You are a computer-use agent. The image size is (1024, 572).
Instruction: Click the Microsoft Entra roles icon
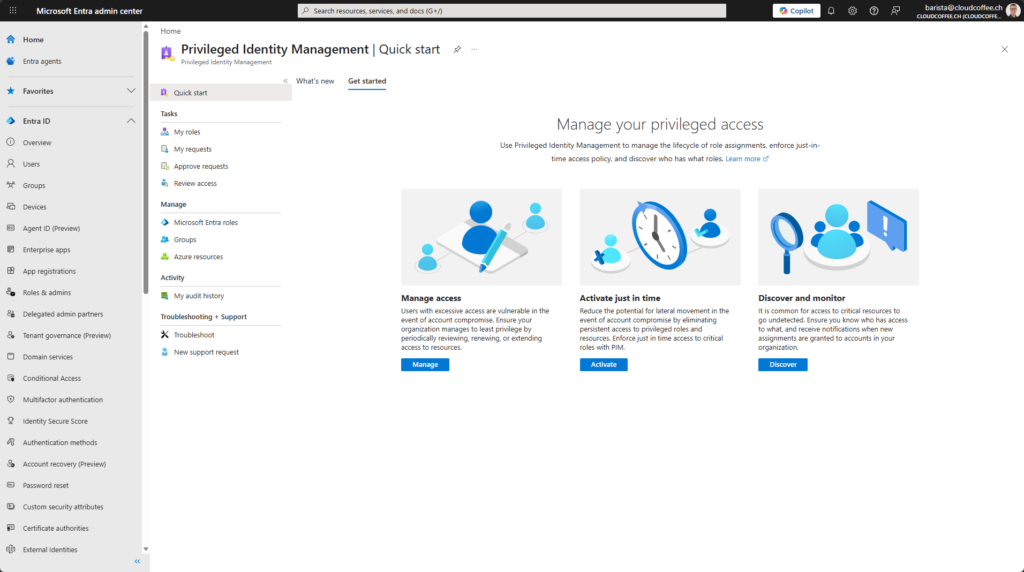(165, 222)
